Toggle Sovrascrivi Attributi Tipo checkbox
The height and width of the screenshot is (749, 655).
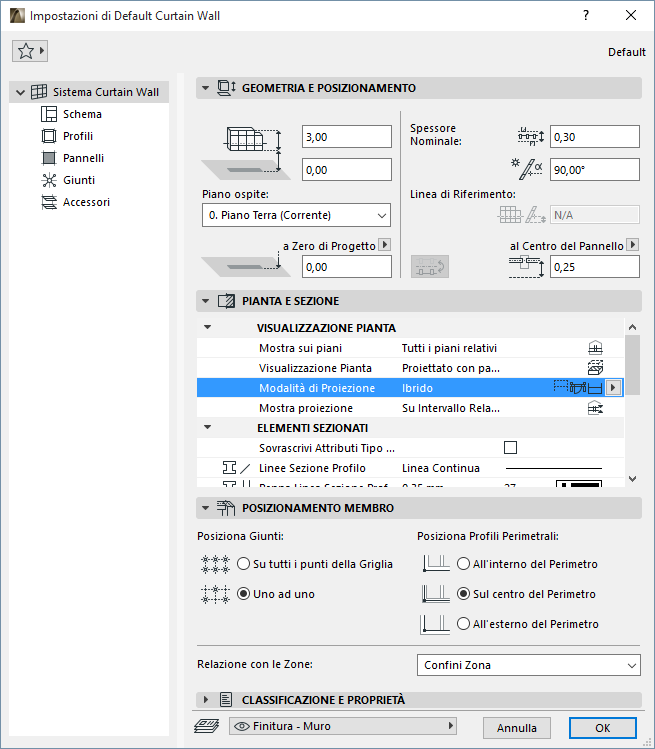click(x=510, y=448)
